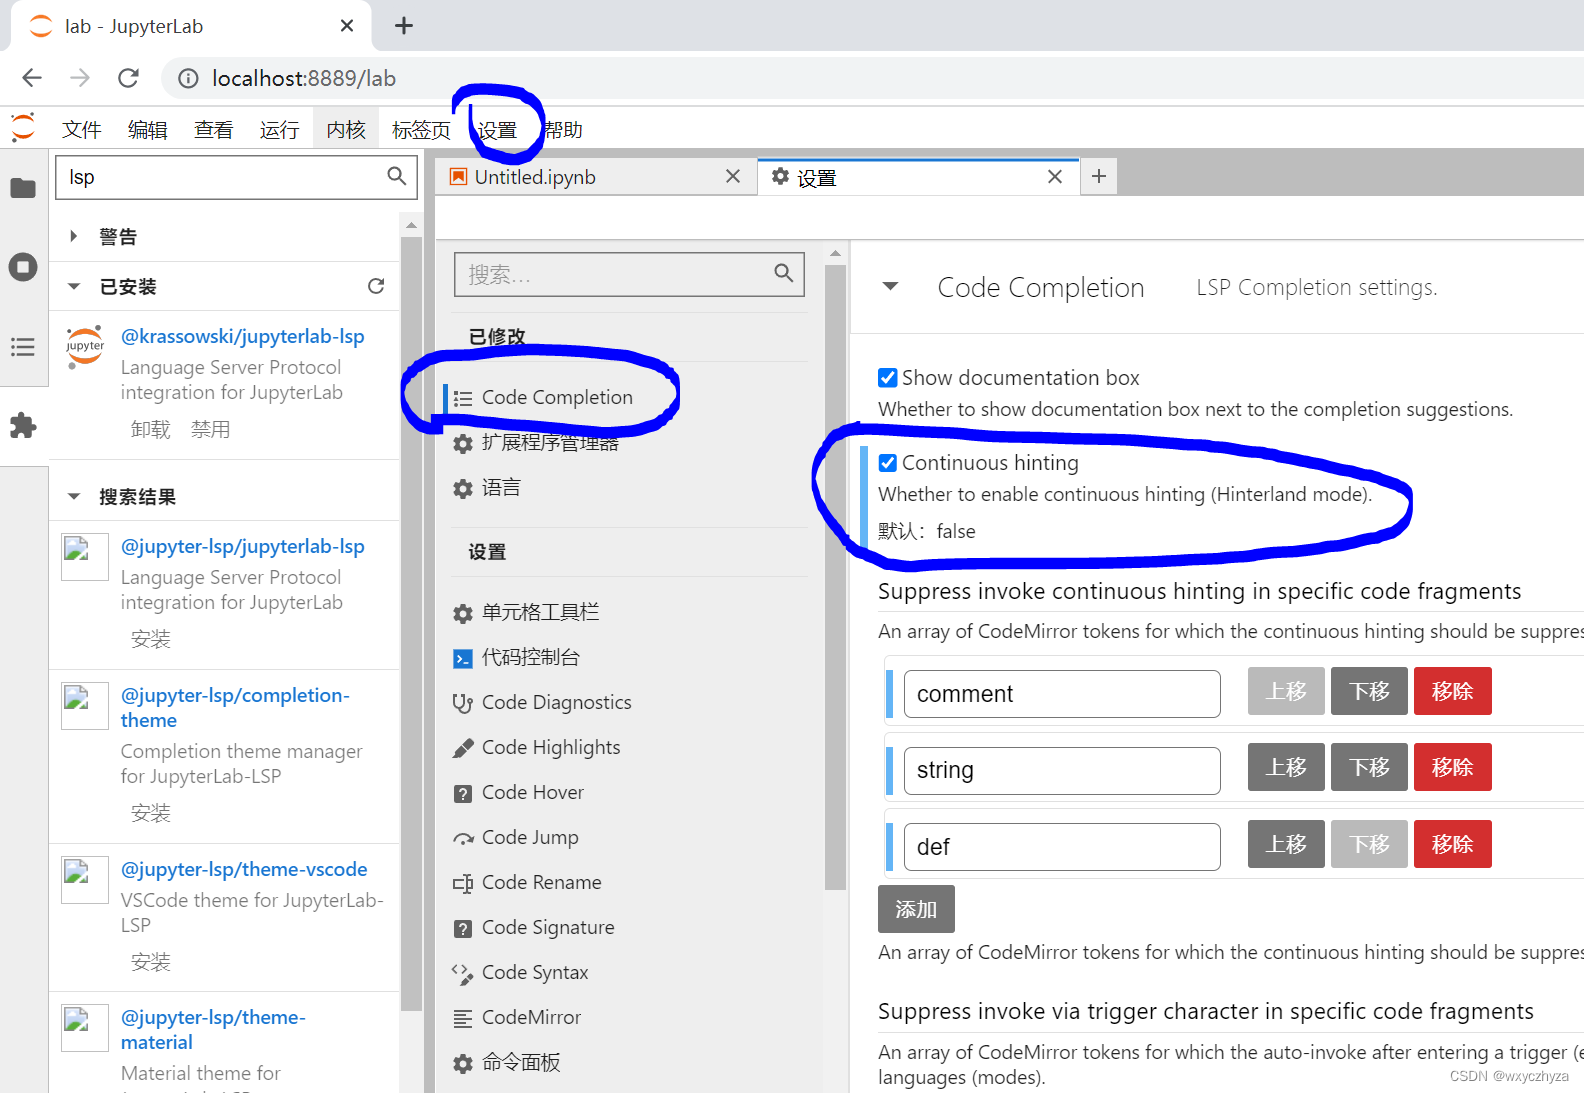The height and width of the screenshot is (1093, 1584).
Task: Open the 查看 menu
Action: [213, 129]
